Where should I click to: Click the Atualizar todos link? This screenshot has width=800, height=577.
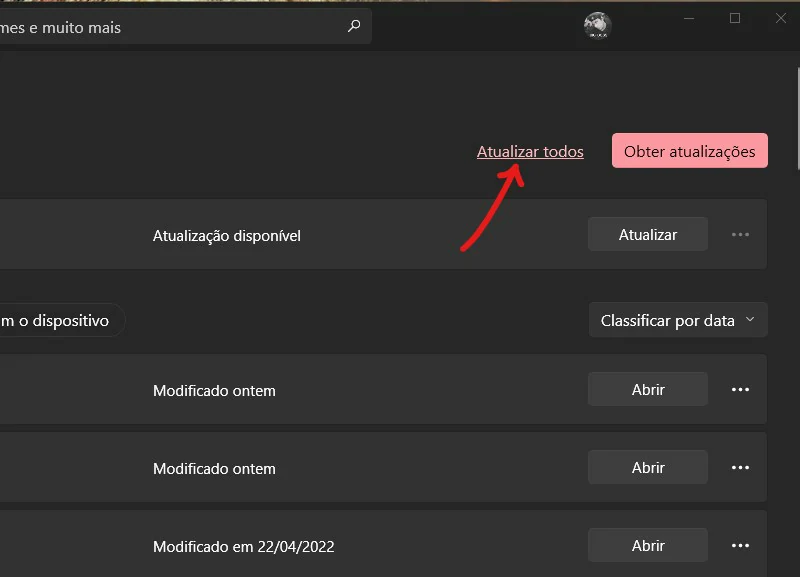point(530,152)
